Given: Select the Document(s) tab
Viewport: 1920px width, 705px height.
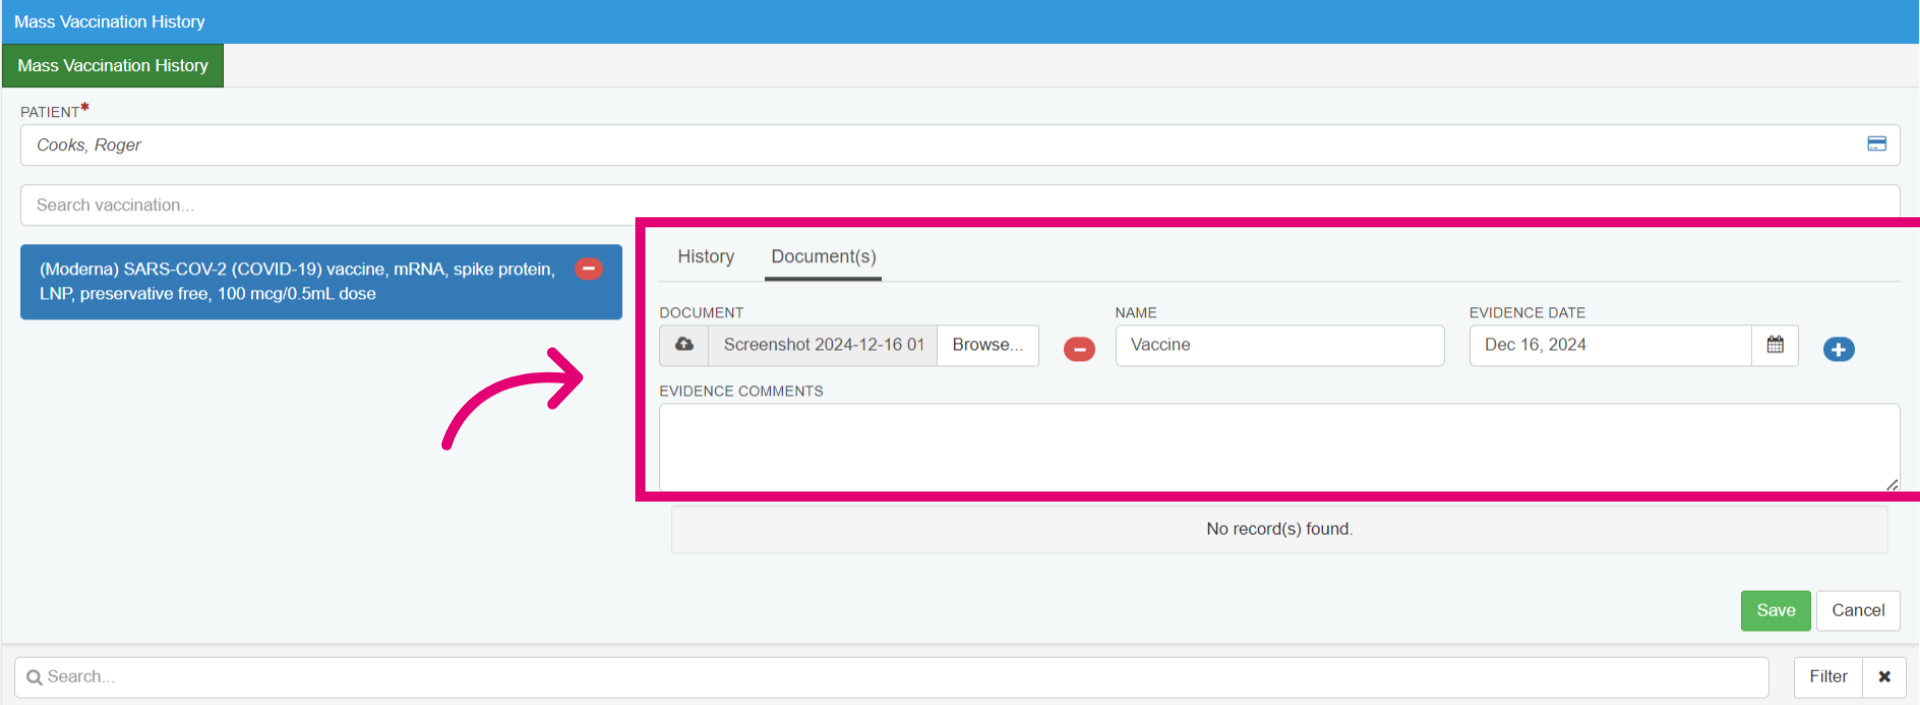Looking at the screenshot, I should click(824, 257).
